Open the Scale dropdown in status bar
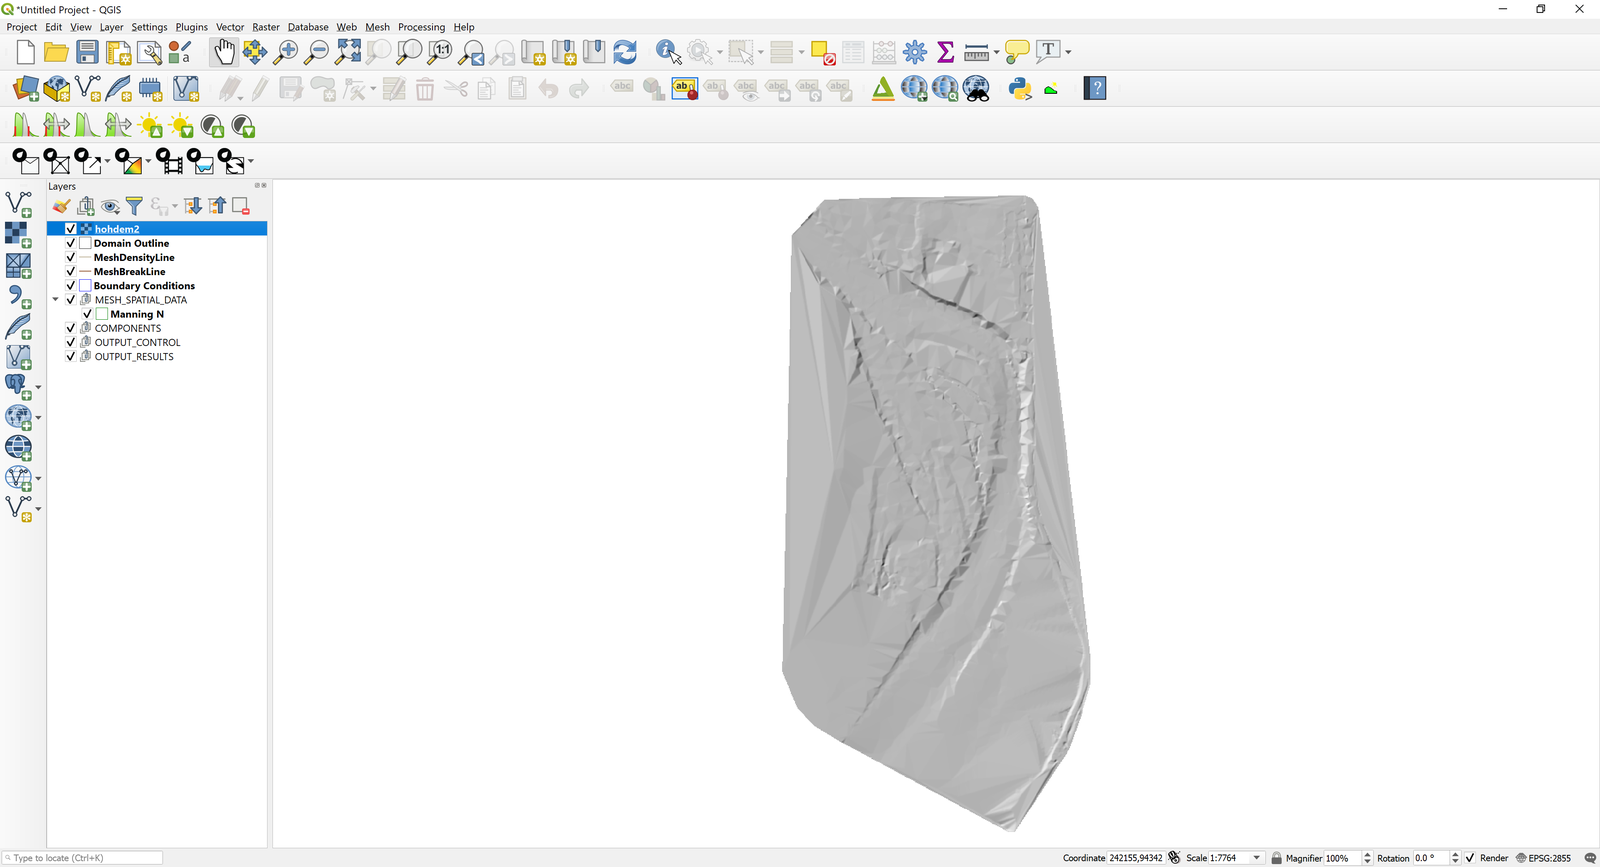 (1257, 858)
